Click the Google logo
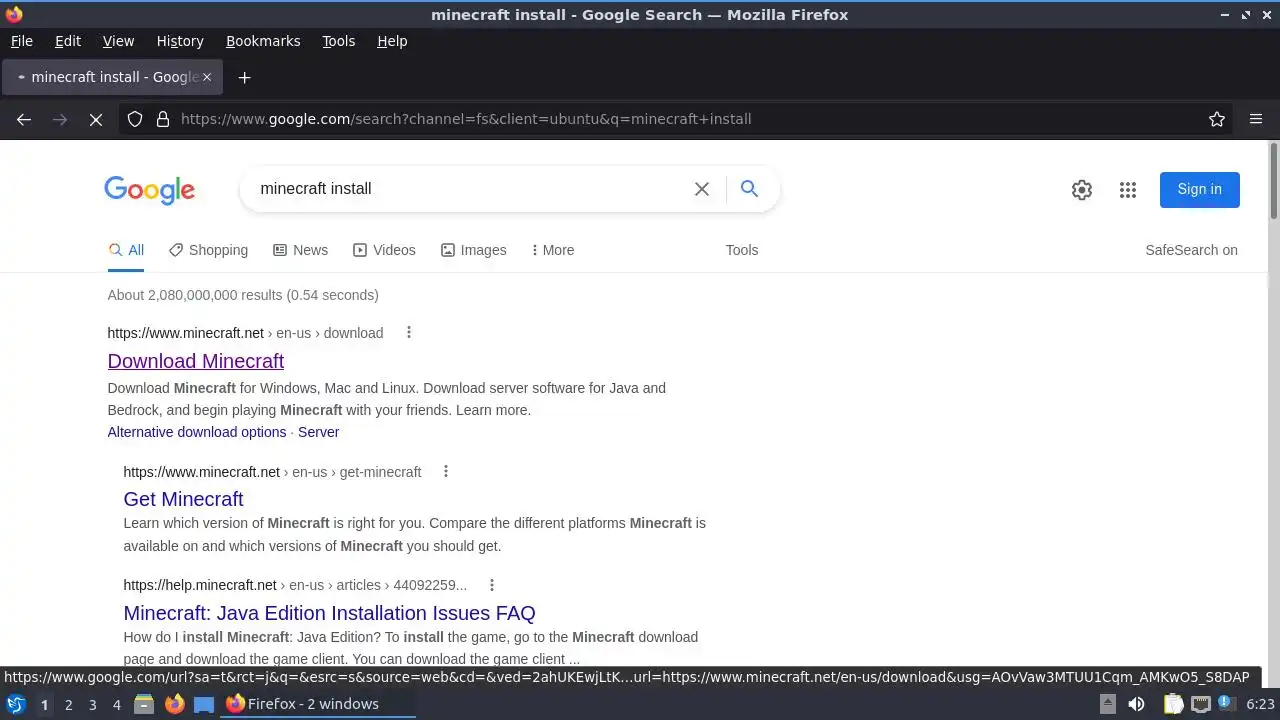 [149, 190]
